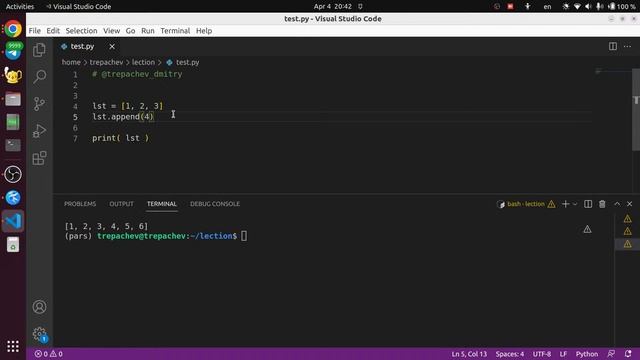The image size is (640, 360).
Task: Click the bash lection terminal warning icon
Action: click(551, 204)
